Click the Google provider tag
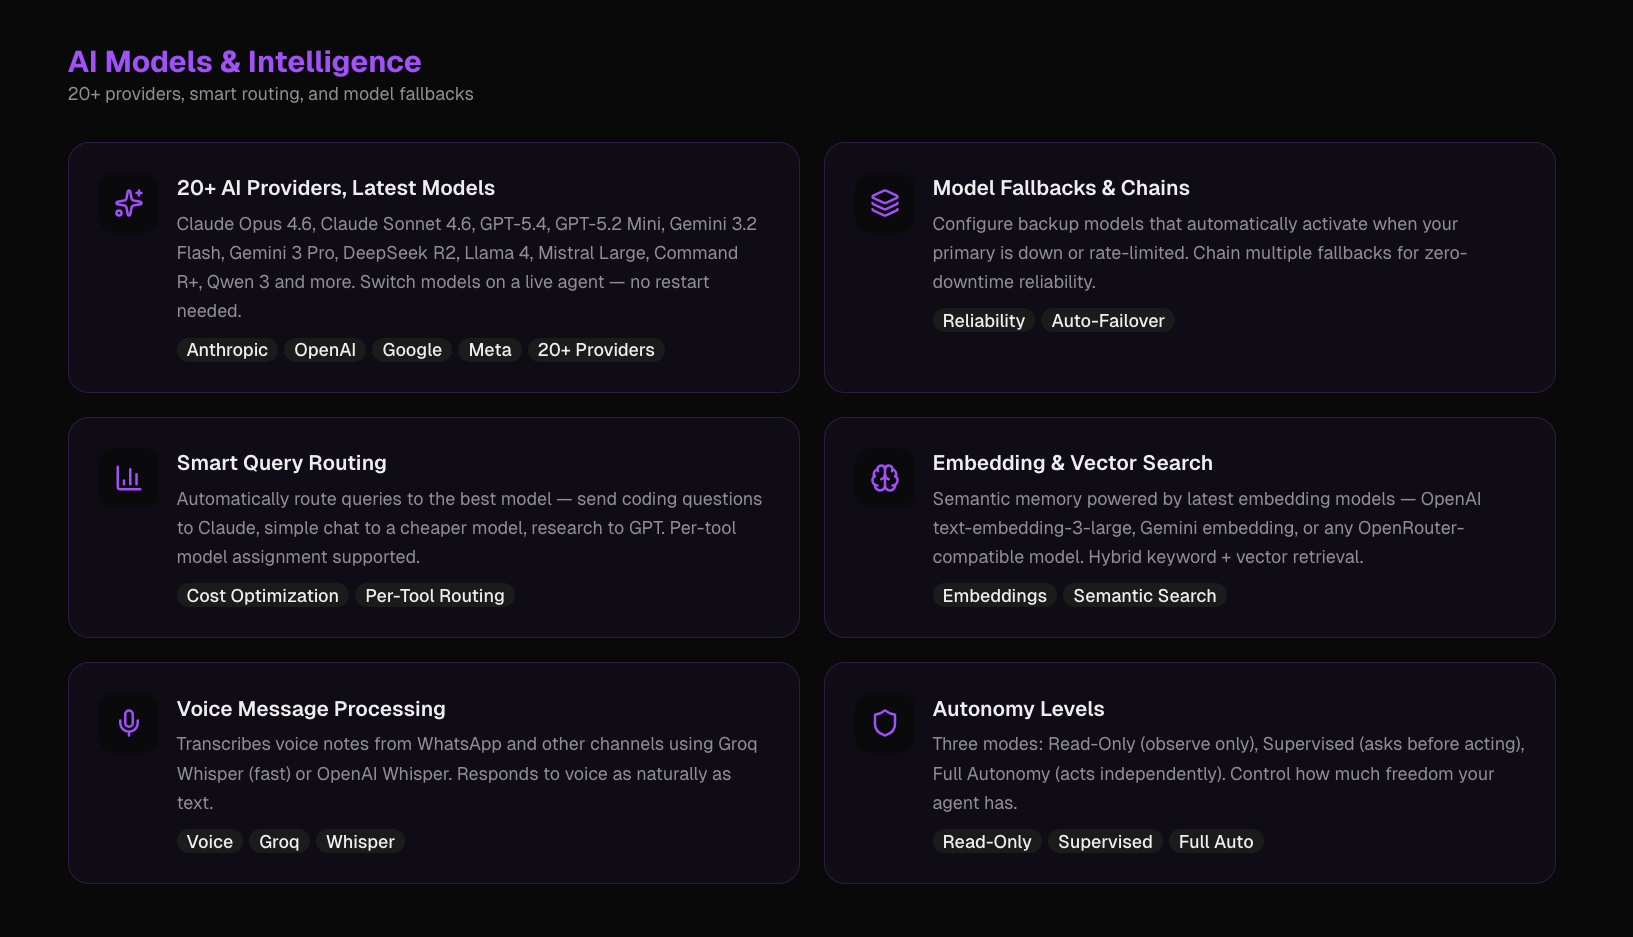The image size is (1633, 937). 412,350
